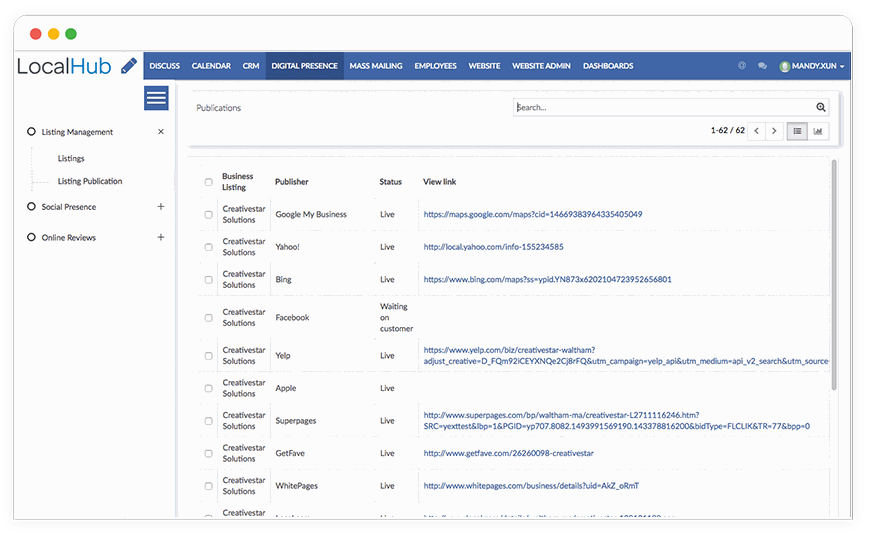Open the MANDY.XUN user dropdown
The height and width of the screenshot is (535, 869).
812,66
